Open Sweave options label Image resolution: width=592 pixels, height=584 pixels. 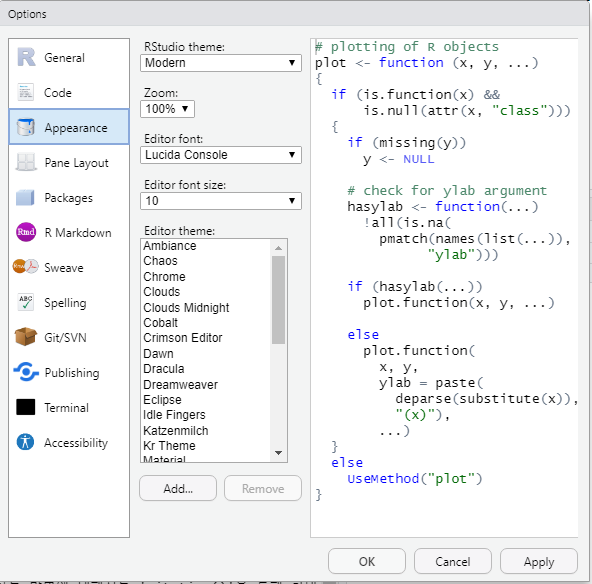[64, 268]
